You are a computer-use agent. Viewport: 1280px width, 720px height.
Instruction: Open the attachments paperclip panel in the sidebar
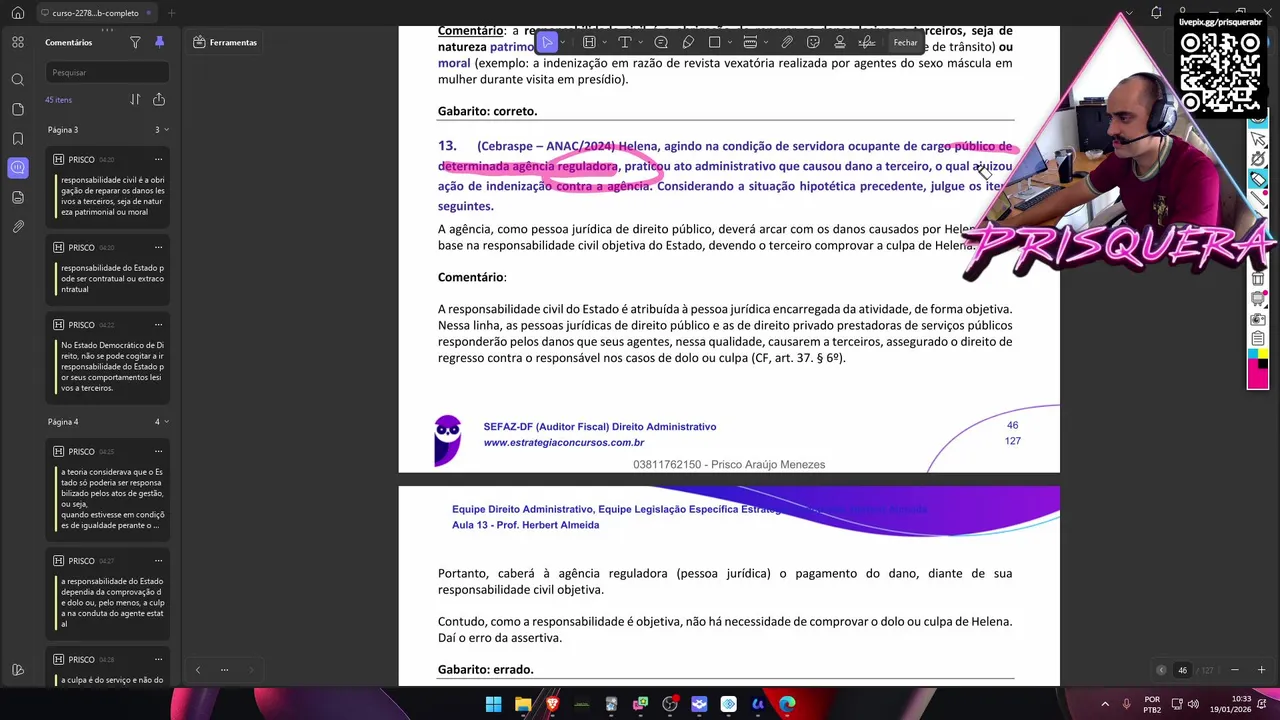coord(17,227)
